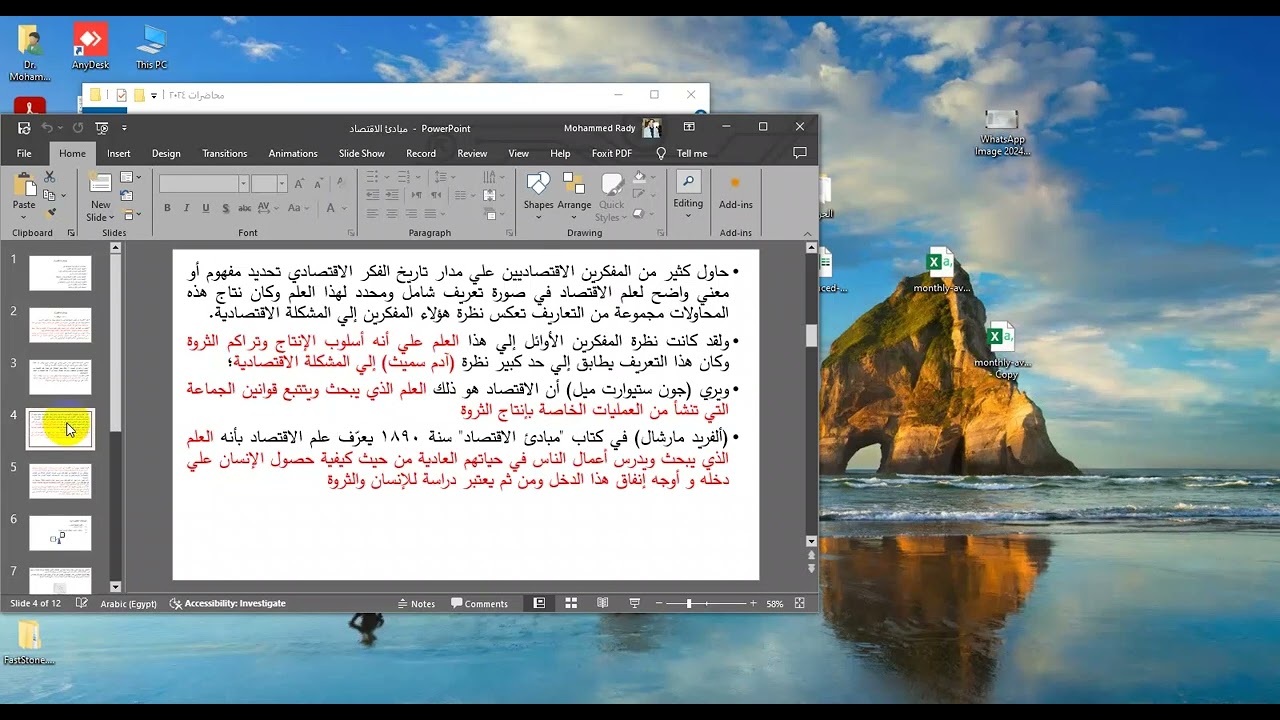Click Accessibility: Investigate in status bar

click(228, 603)
